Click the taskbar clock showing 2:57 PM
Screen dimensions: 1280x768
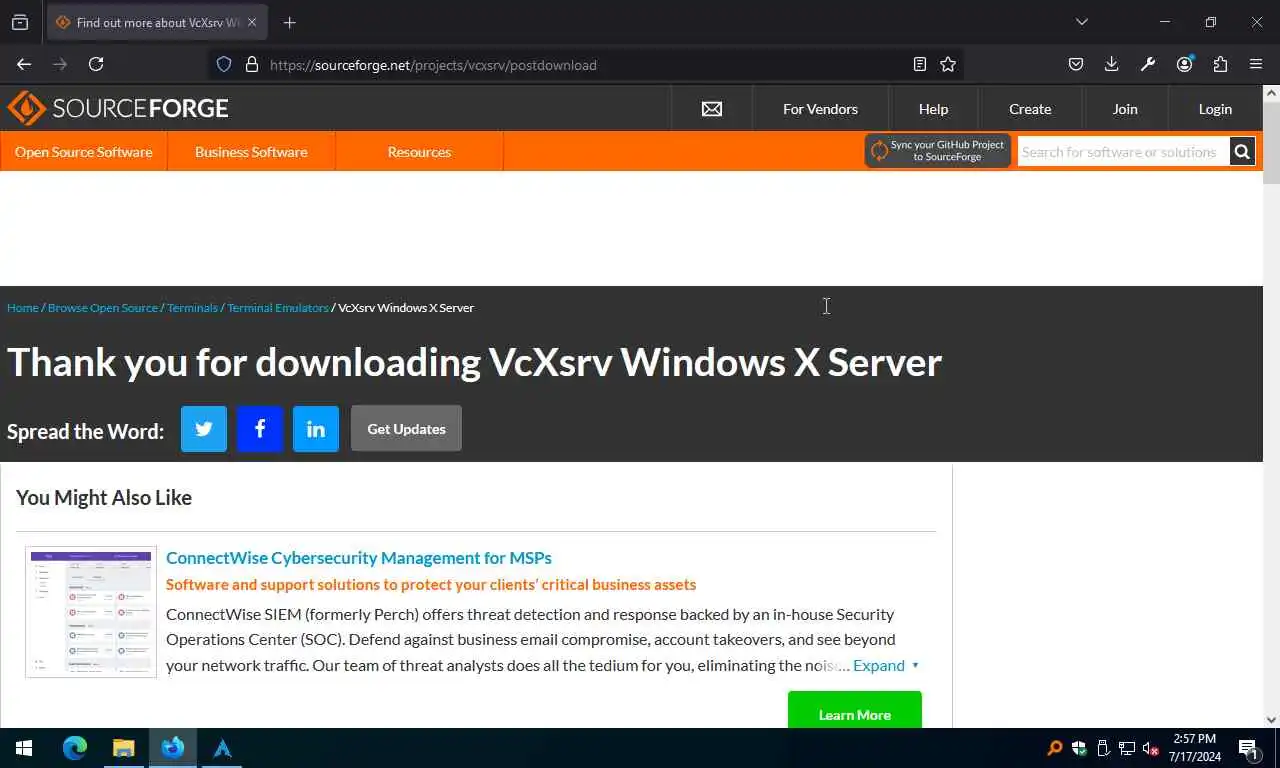click(1195, 748)
